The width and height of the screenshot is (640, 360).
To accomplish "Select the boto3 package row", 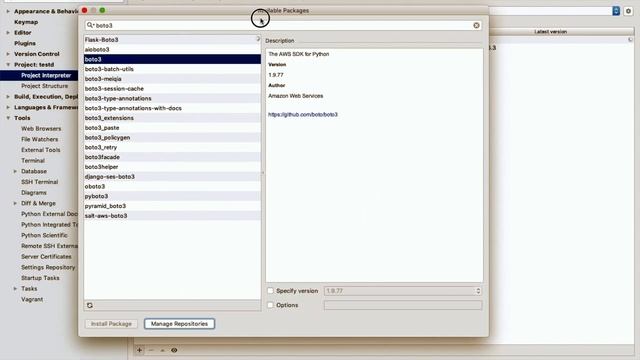I will click(172, 59).
